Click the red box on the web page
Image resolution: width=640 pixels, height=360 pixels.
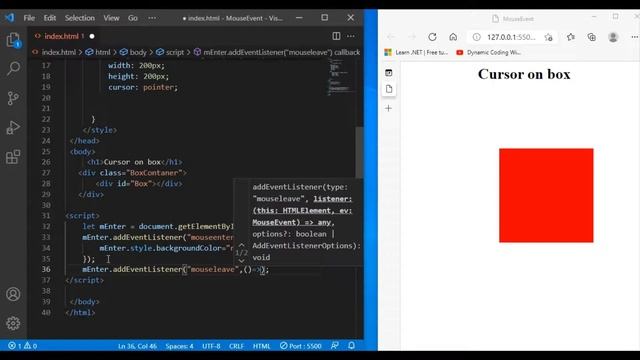[x=546, y=195]
